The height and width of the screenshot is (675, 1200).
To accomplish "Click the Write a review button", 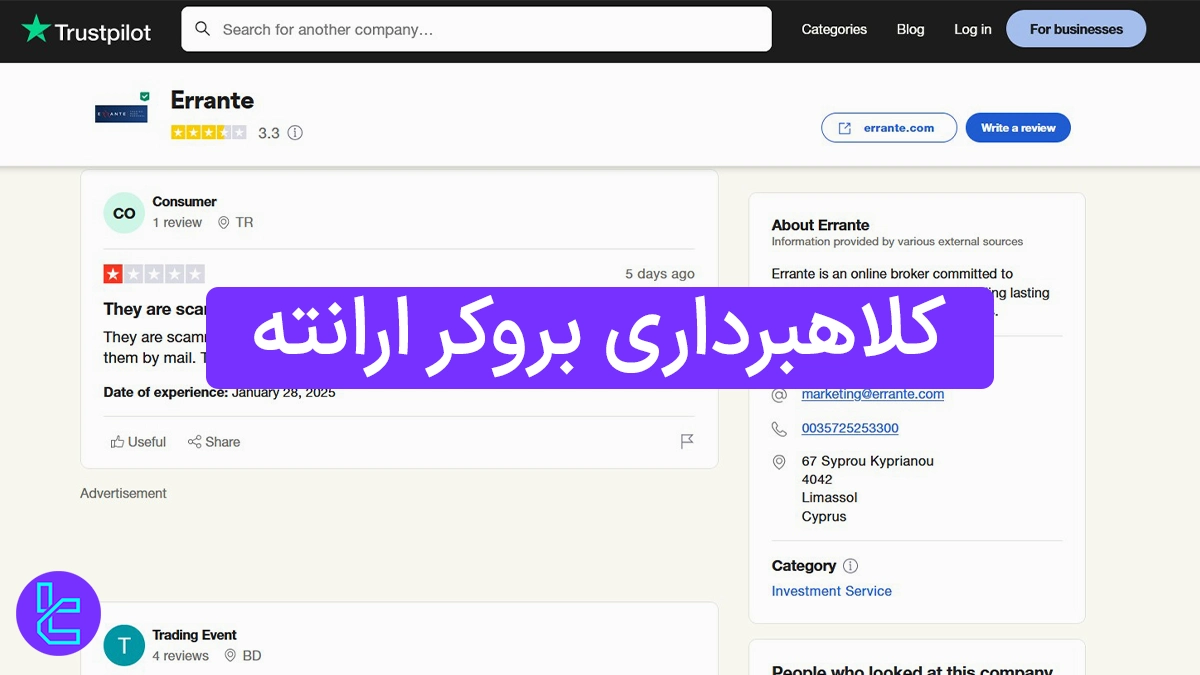I will [1018, 127].
